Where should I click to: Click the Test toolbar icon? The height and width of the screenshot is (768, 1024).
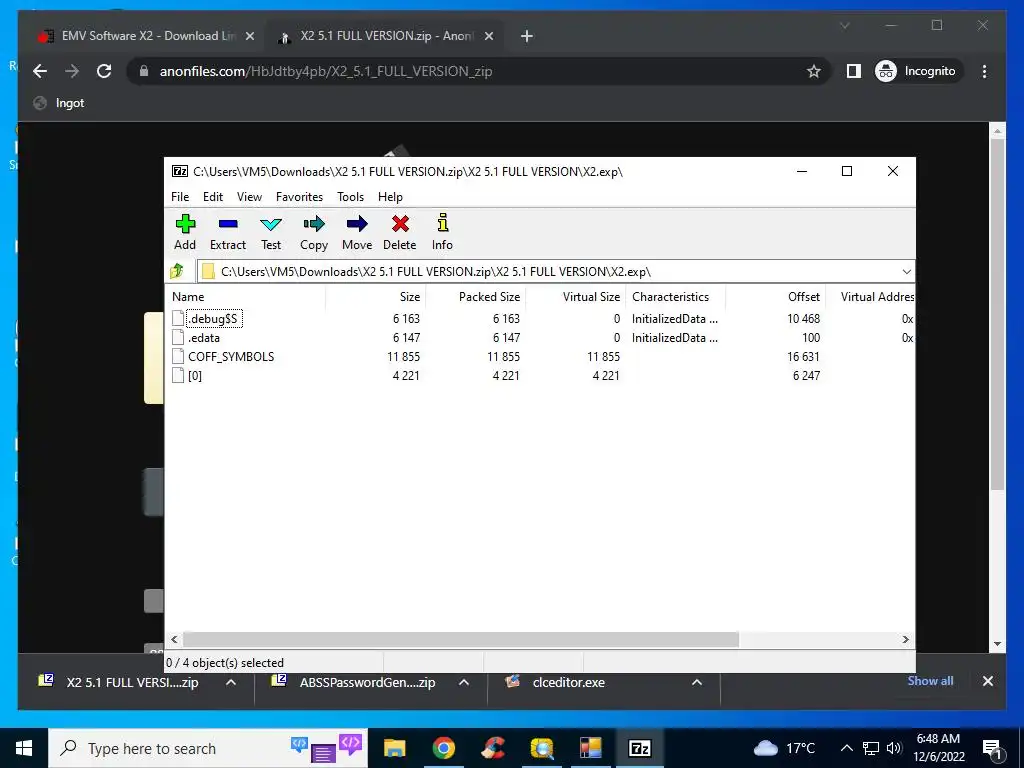(271, 232)
